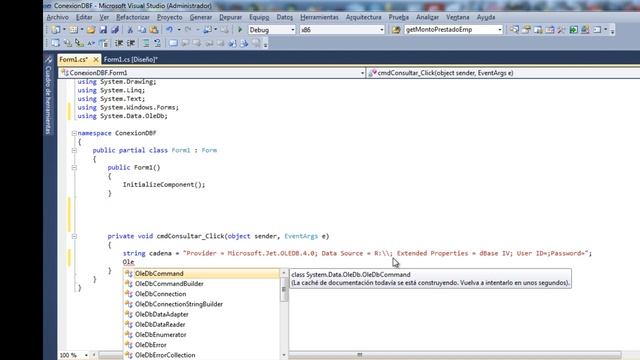640x360 pixels.
Task: Open the Arquitectura menu
Action: tap(363, 17)
